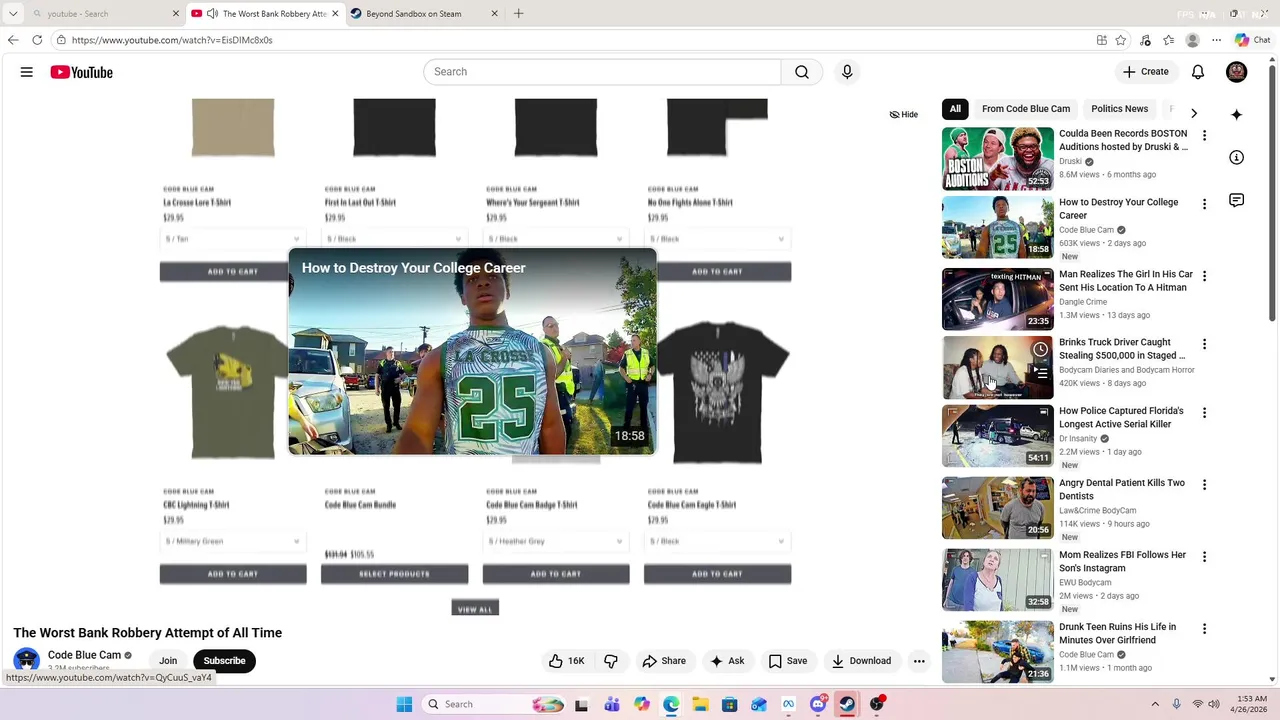Viewport: 1280px width, 720px height.
Task: Open the browser tab list dropdown
Action: 13,14
